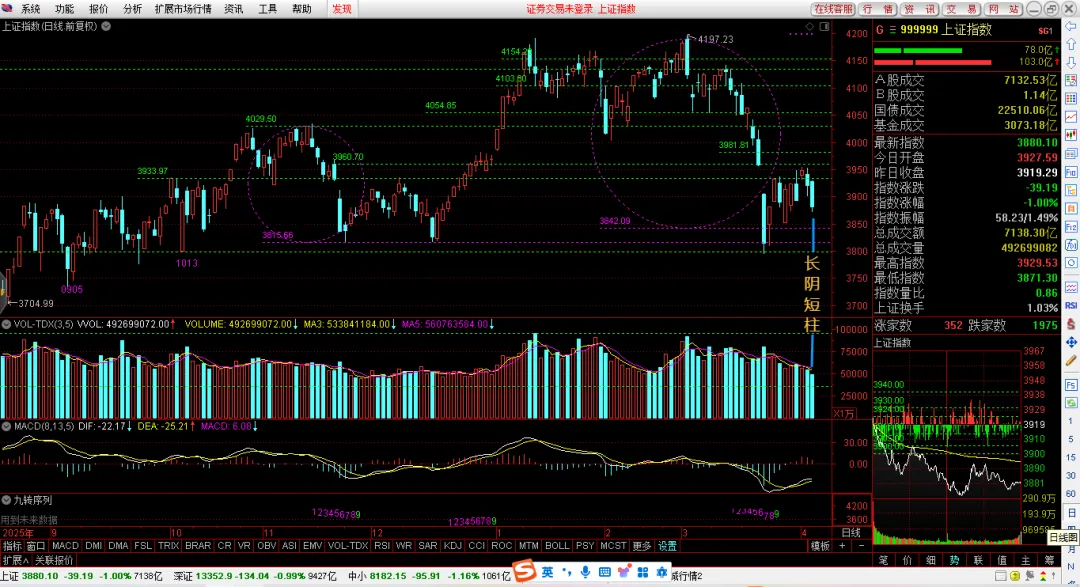Select the 日 daily period in the sidebar
This screenshot has height=587, width=1080.
coord(1071,513)
